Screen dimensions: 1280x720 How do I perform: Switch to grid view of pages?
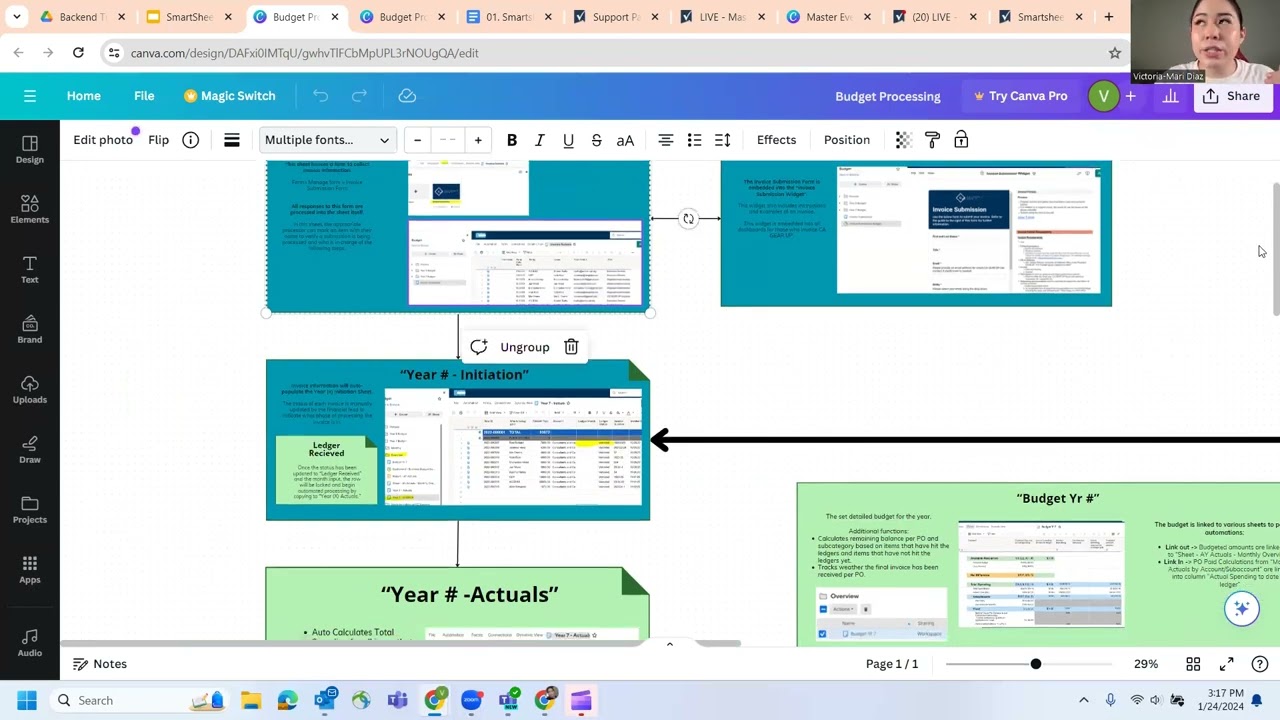(x=1193, y=664)
